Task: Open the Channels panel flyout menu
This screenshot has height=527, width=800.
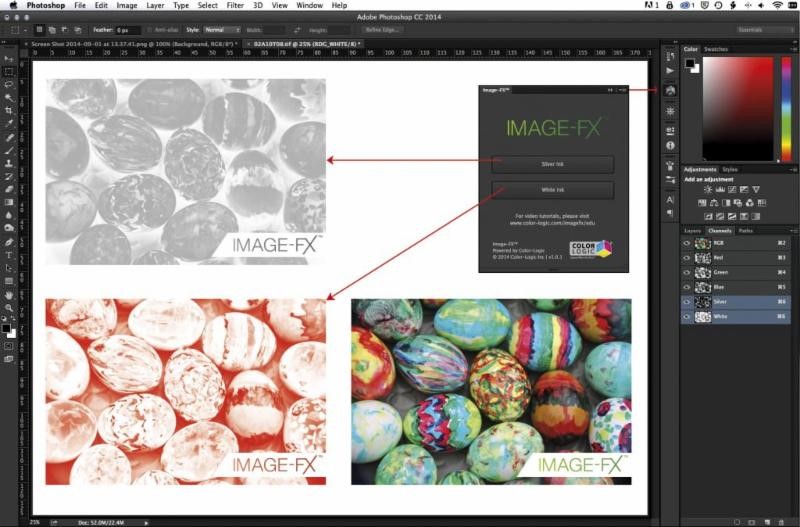Action: coord(793,231)
